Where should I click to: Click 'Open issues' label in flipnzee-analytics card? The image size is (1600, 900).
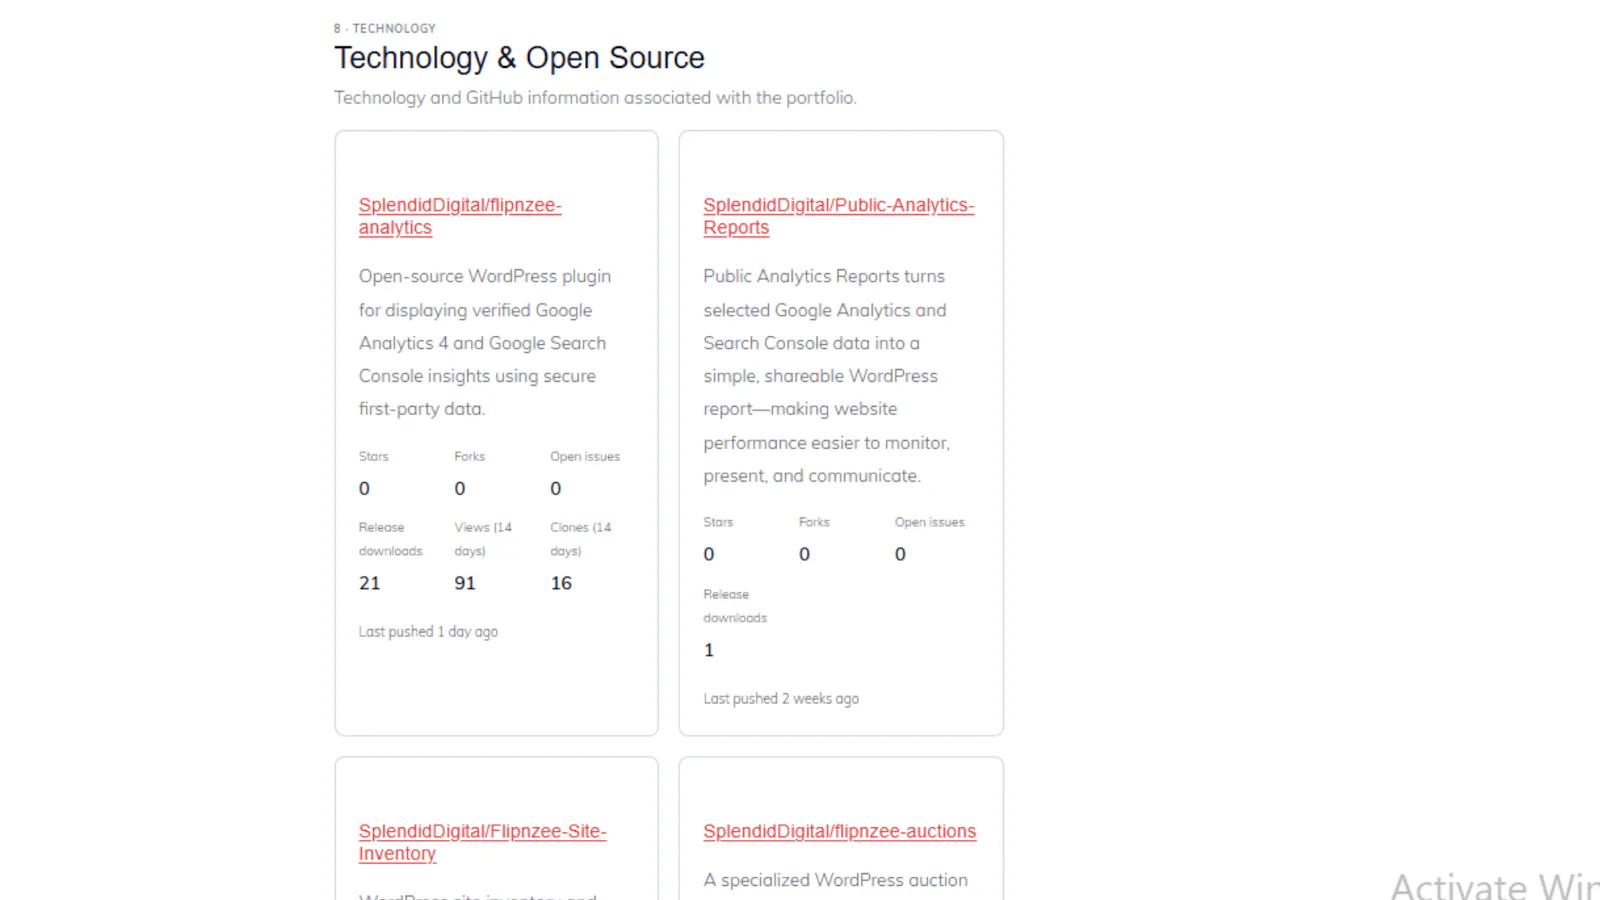[585, 456]
